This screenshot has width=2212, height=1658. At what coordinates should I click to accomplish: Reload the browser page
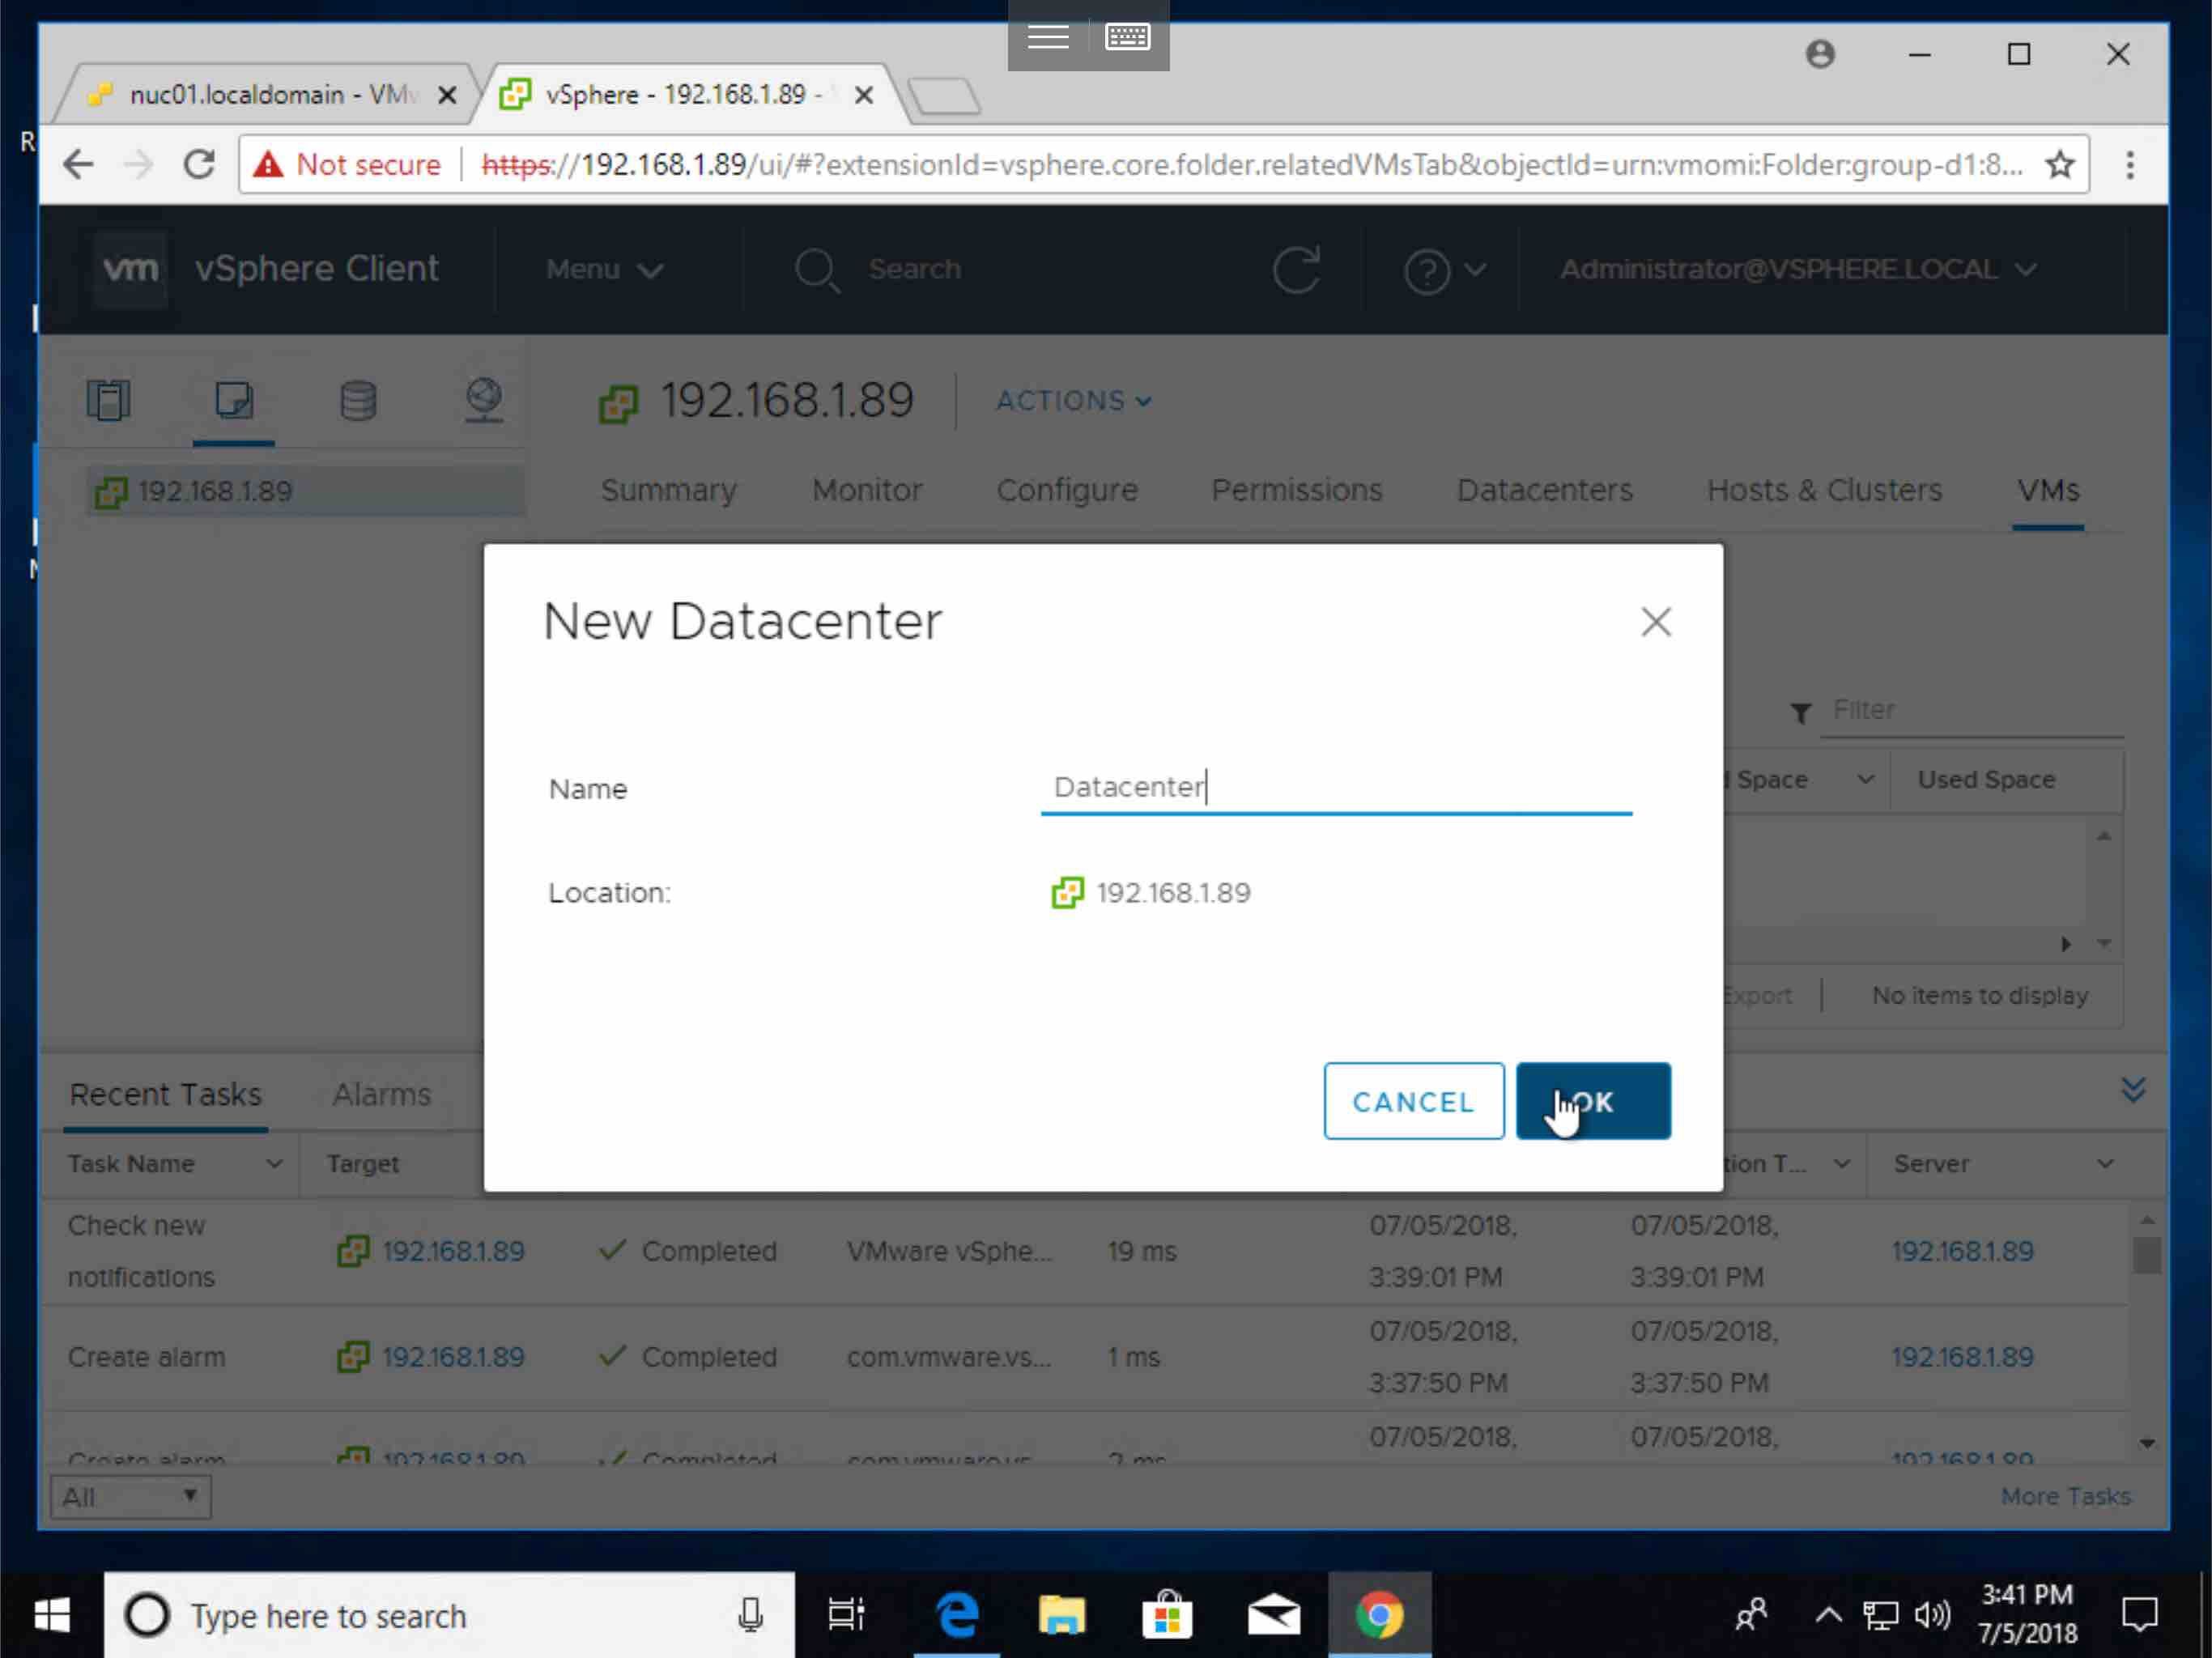(x=200, y=164)
